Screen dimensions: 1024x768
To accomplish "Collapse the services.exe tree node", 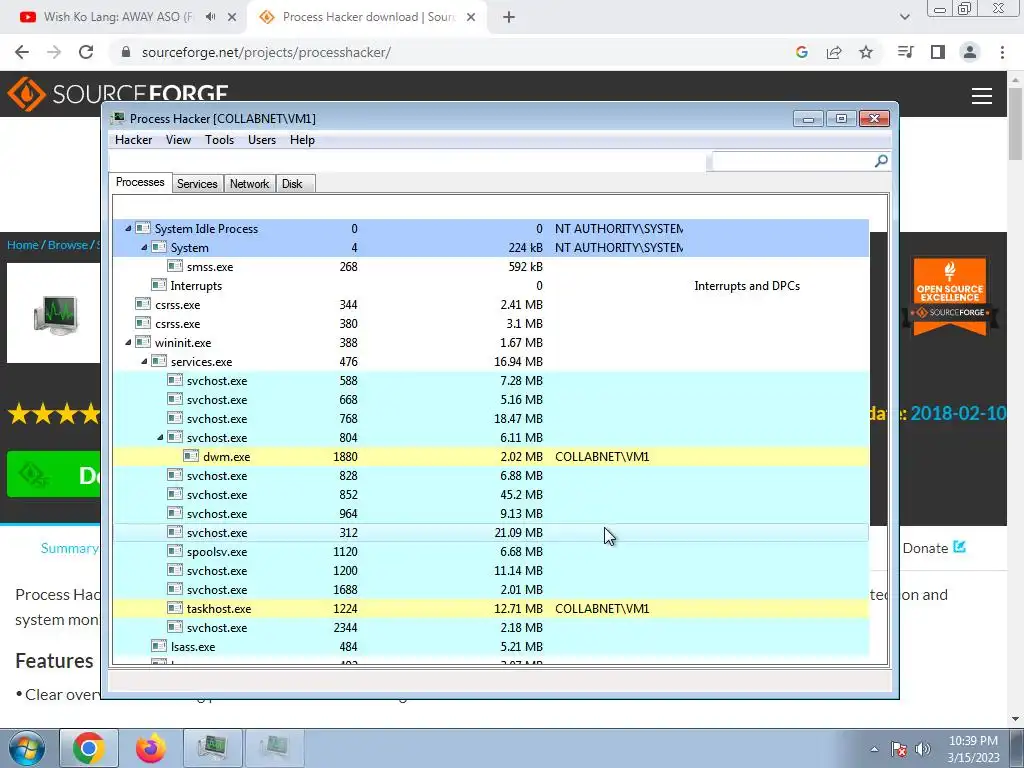I will click(144, 361).
